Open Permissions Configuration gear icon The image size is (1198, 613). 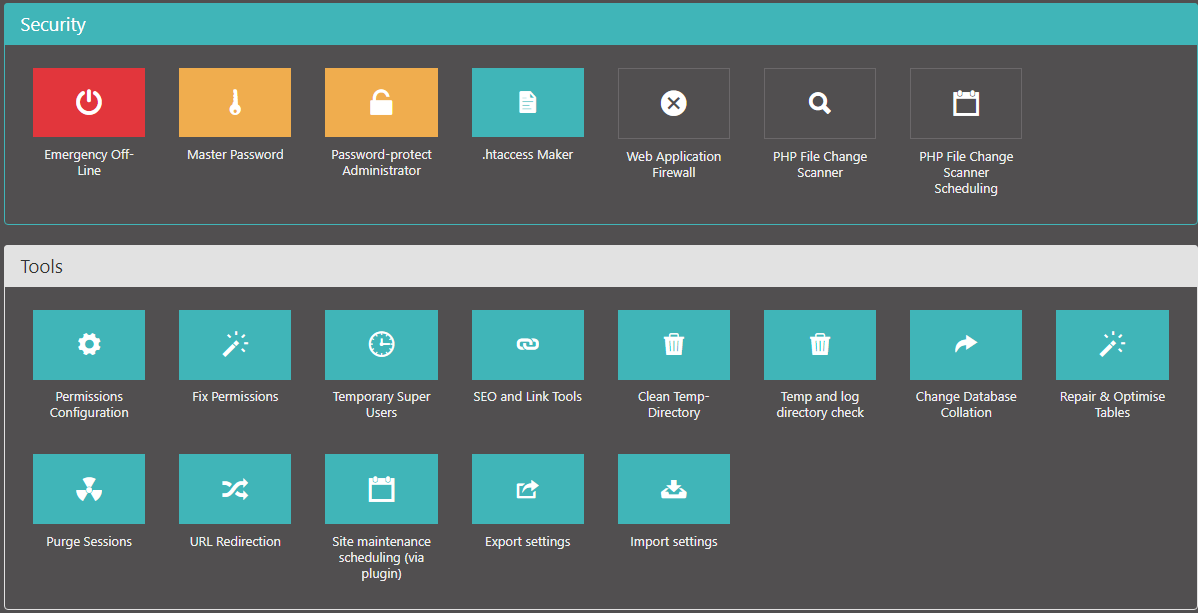pos(89,345)
